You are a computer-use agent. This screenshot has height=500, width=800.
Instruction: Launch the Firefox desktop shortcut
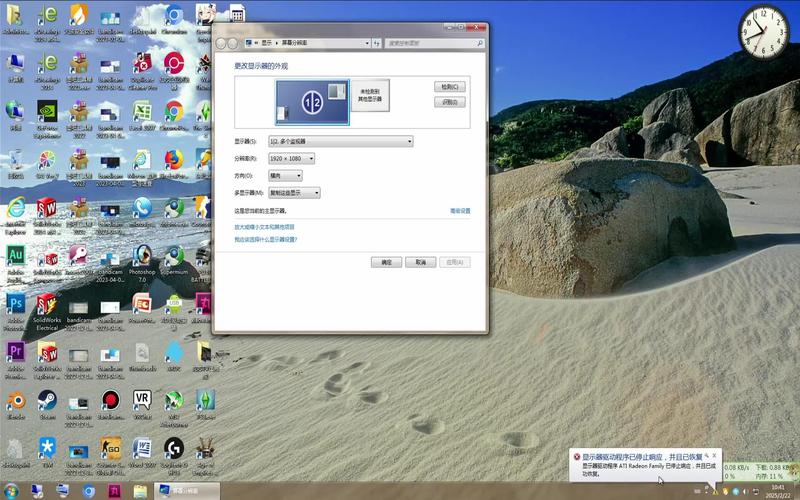coord(173,160)
